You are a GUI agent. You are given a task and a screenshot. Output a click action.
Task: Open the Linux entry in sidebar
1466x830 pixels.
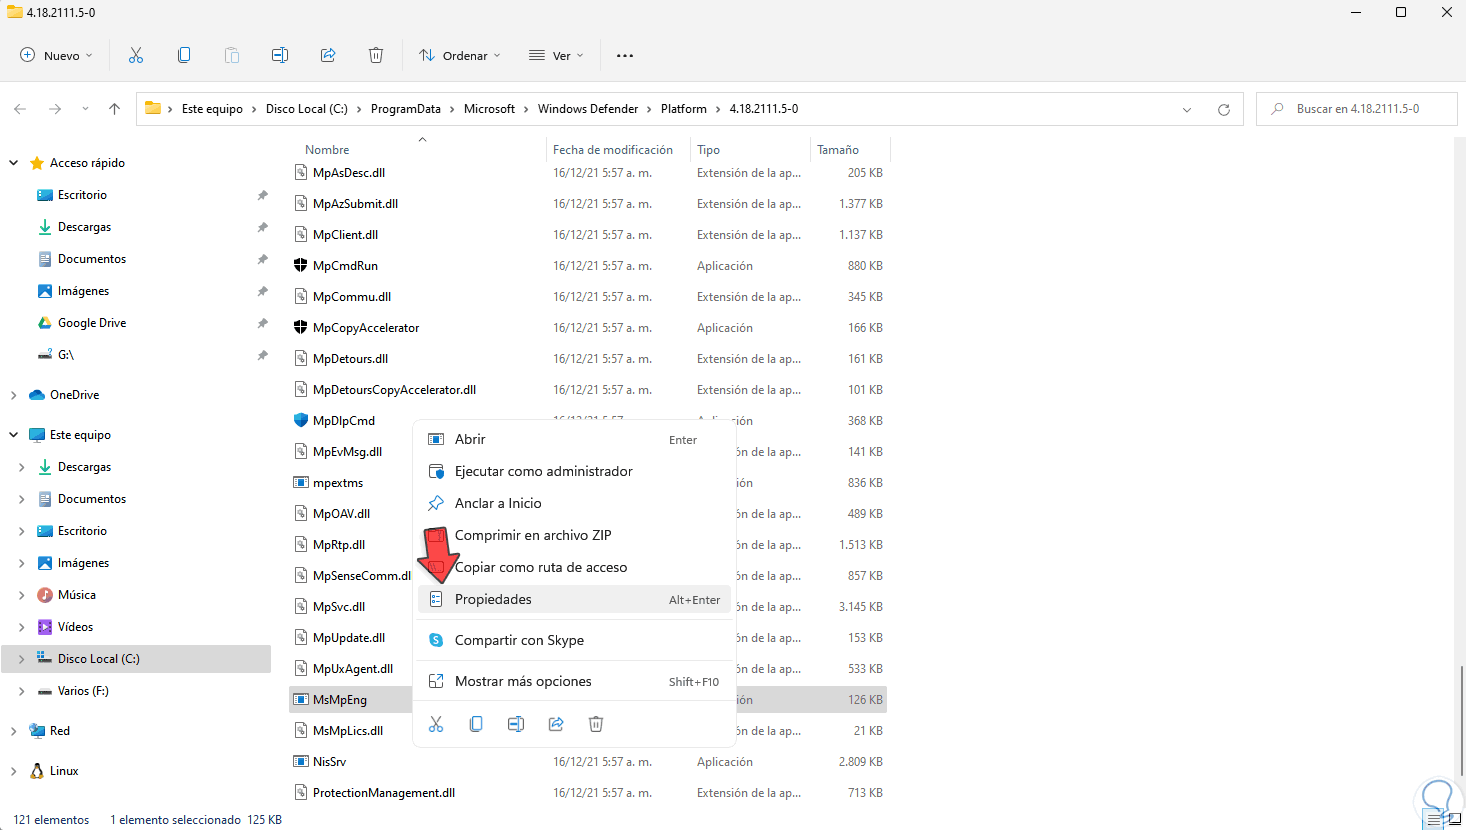(64, 771)
